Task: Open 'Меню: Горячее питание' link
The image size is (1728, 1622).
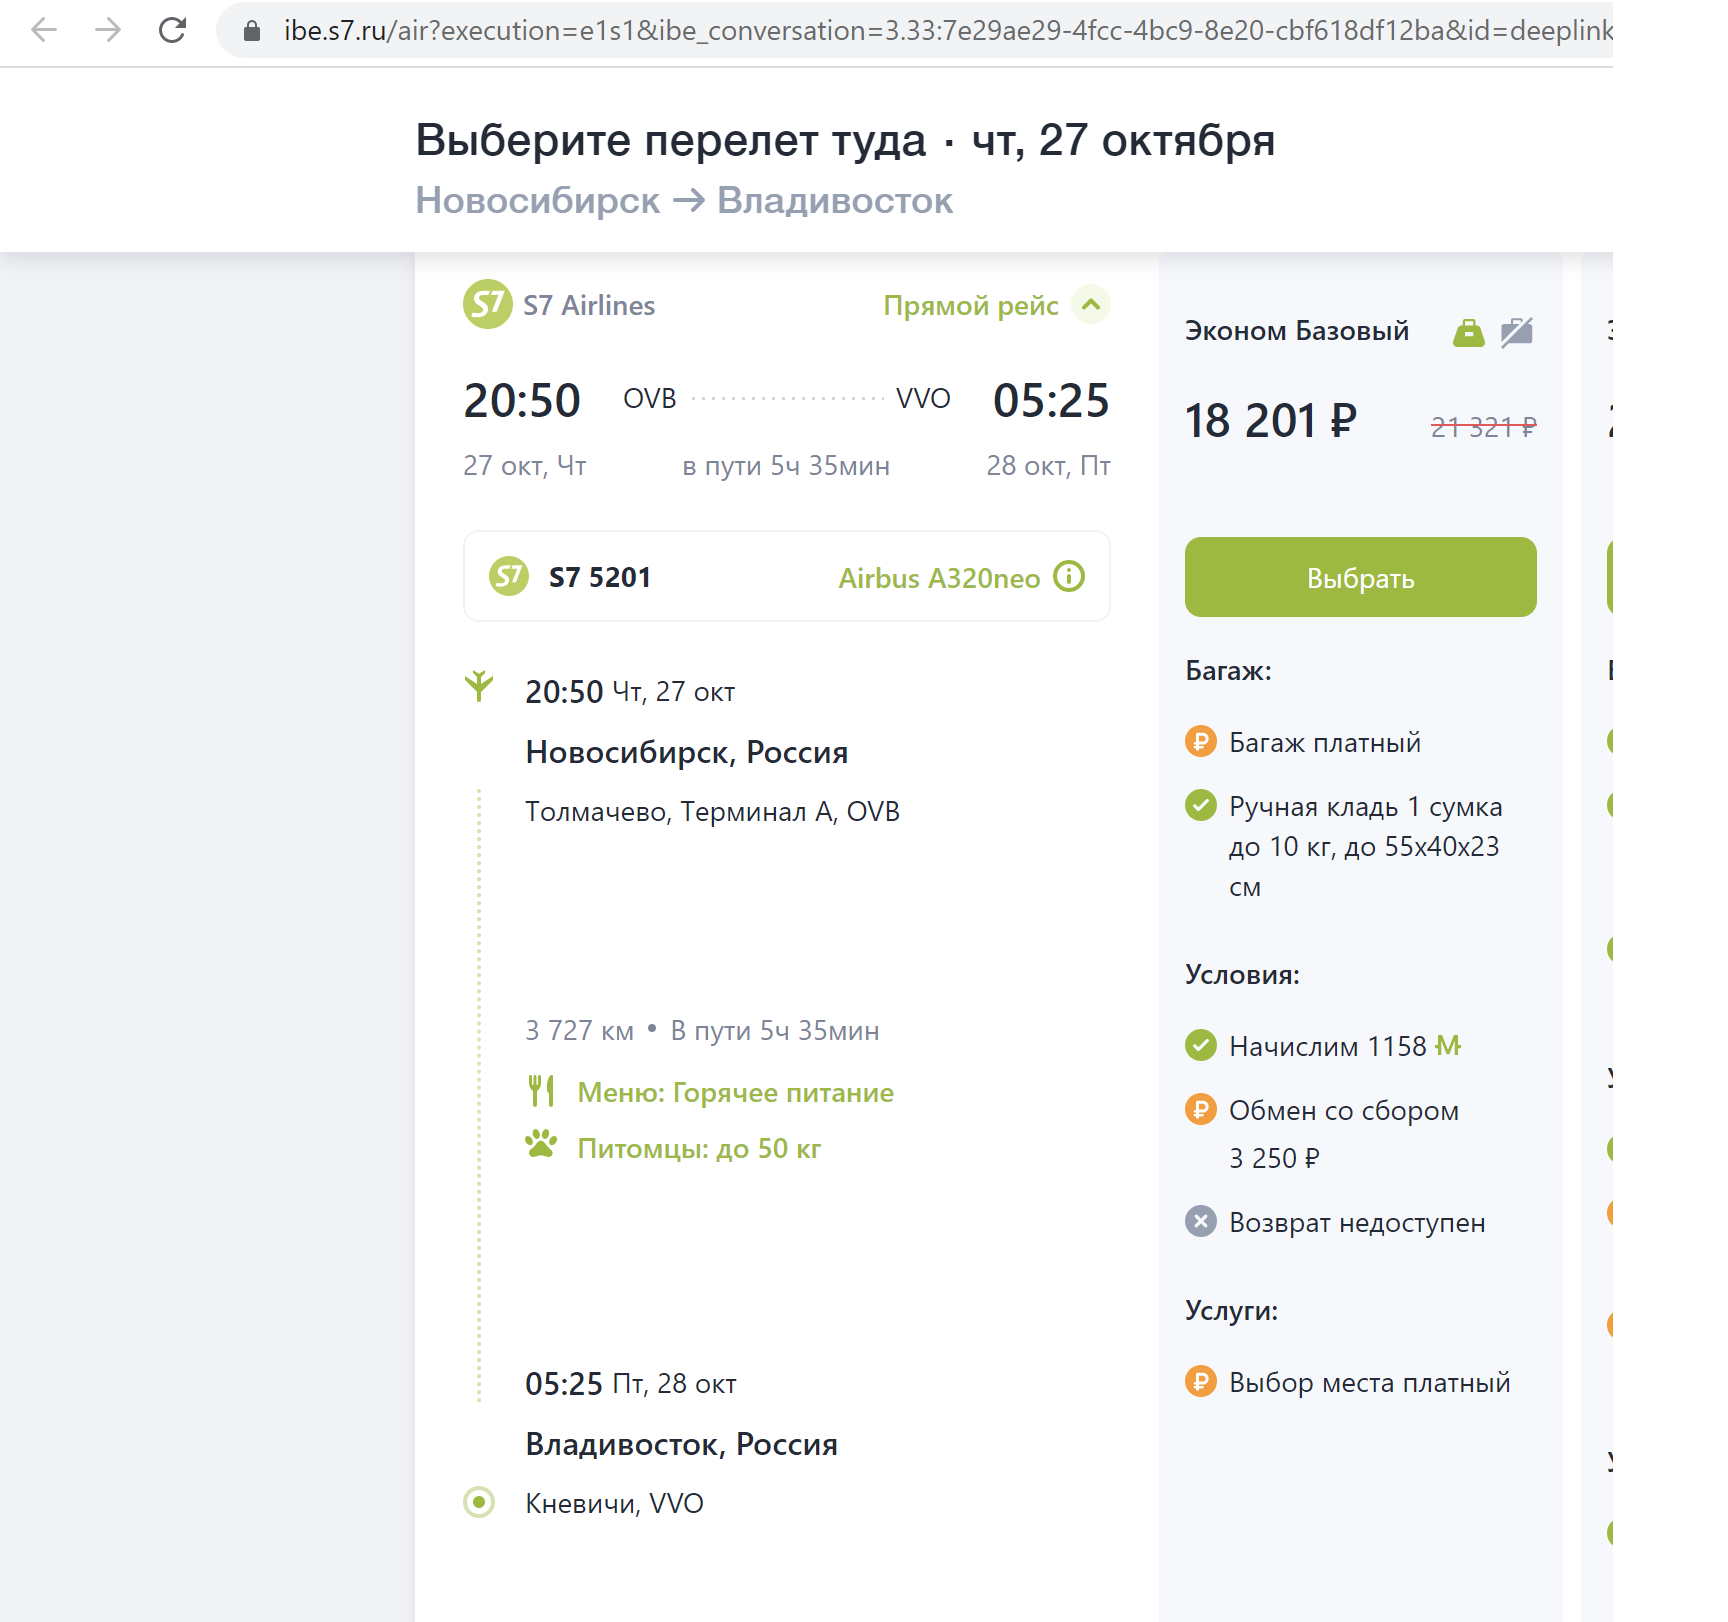Action: click(x=735, y=1092)
